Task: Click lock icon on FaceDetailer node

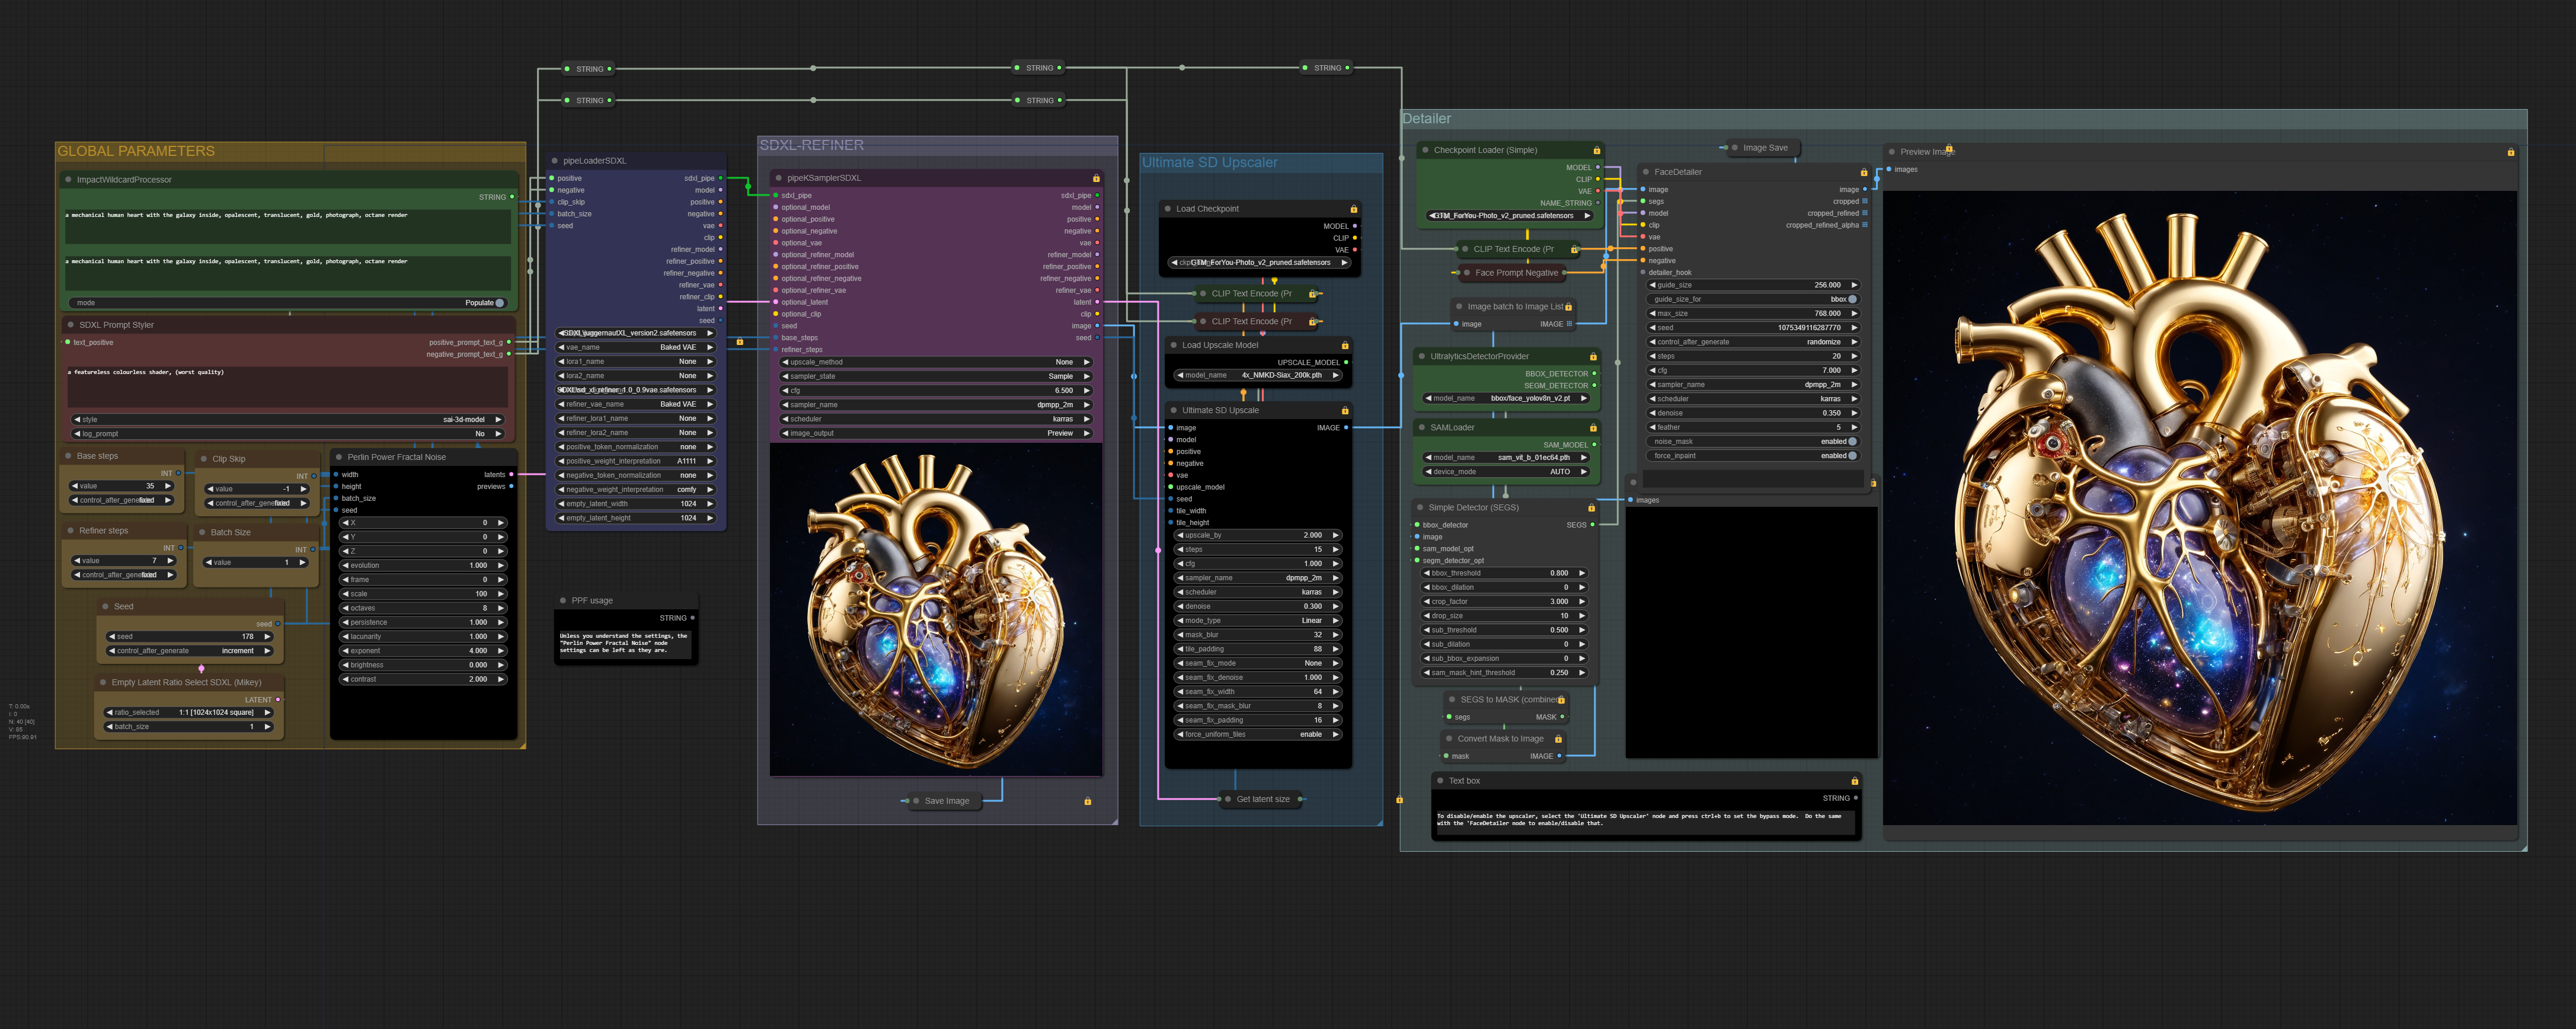Action: point(1863,172)
